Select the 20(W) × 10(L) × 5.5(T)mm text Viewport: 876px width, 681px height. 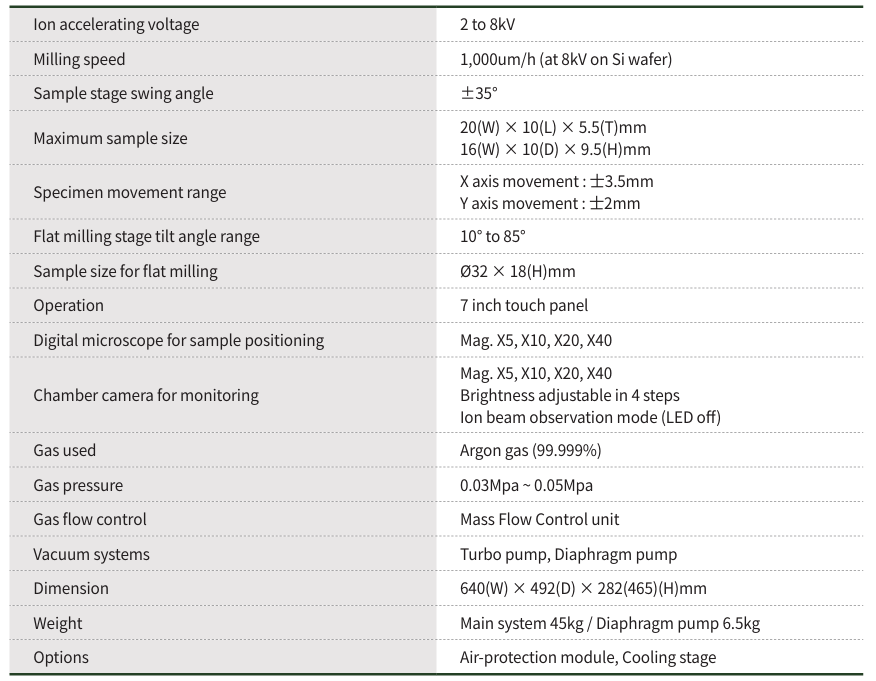[553, 127]
